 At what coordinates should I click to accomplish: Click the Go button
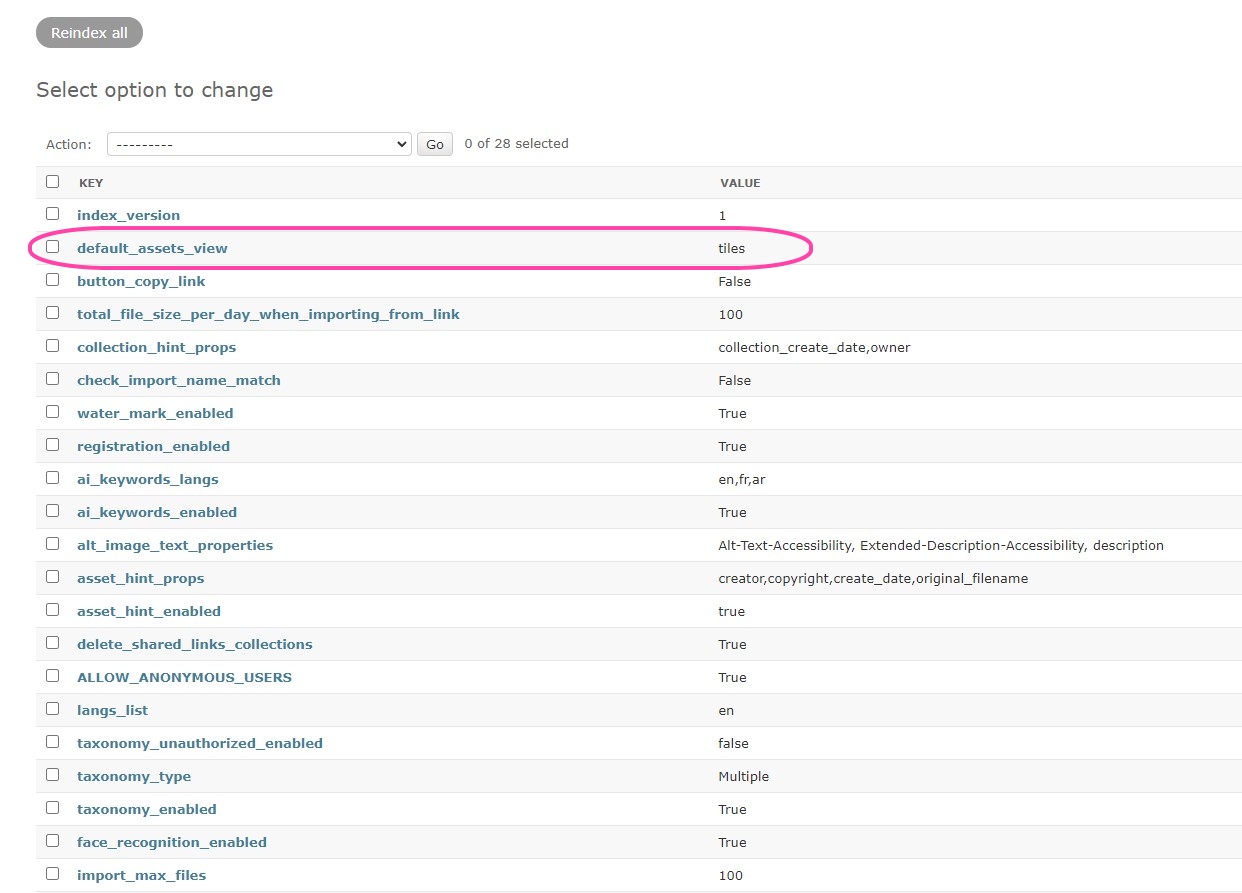coord(435,144)
